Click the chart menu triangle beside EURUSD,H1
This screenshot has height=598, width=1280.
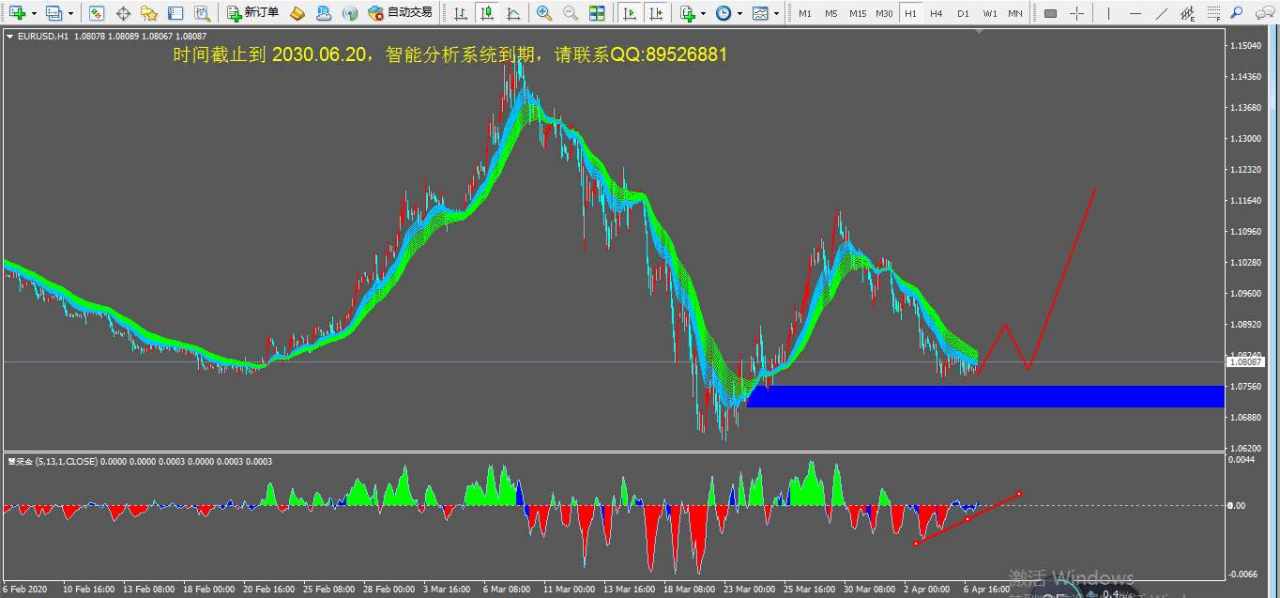10,35
